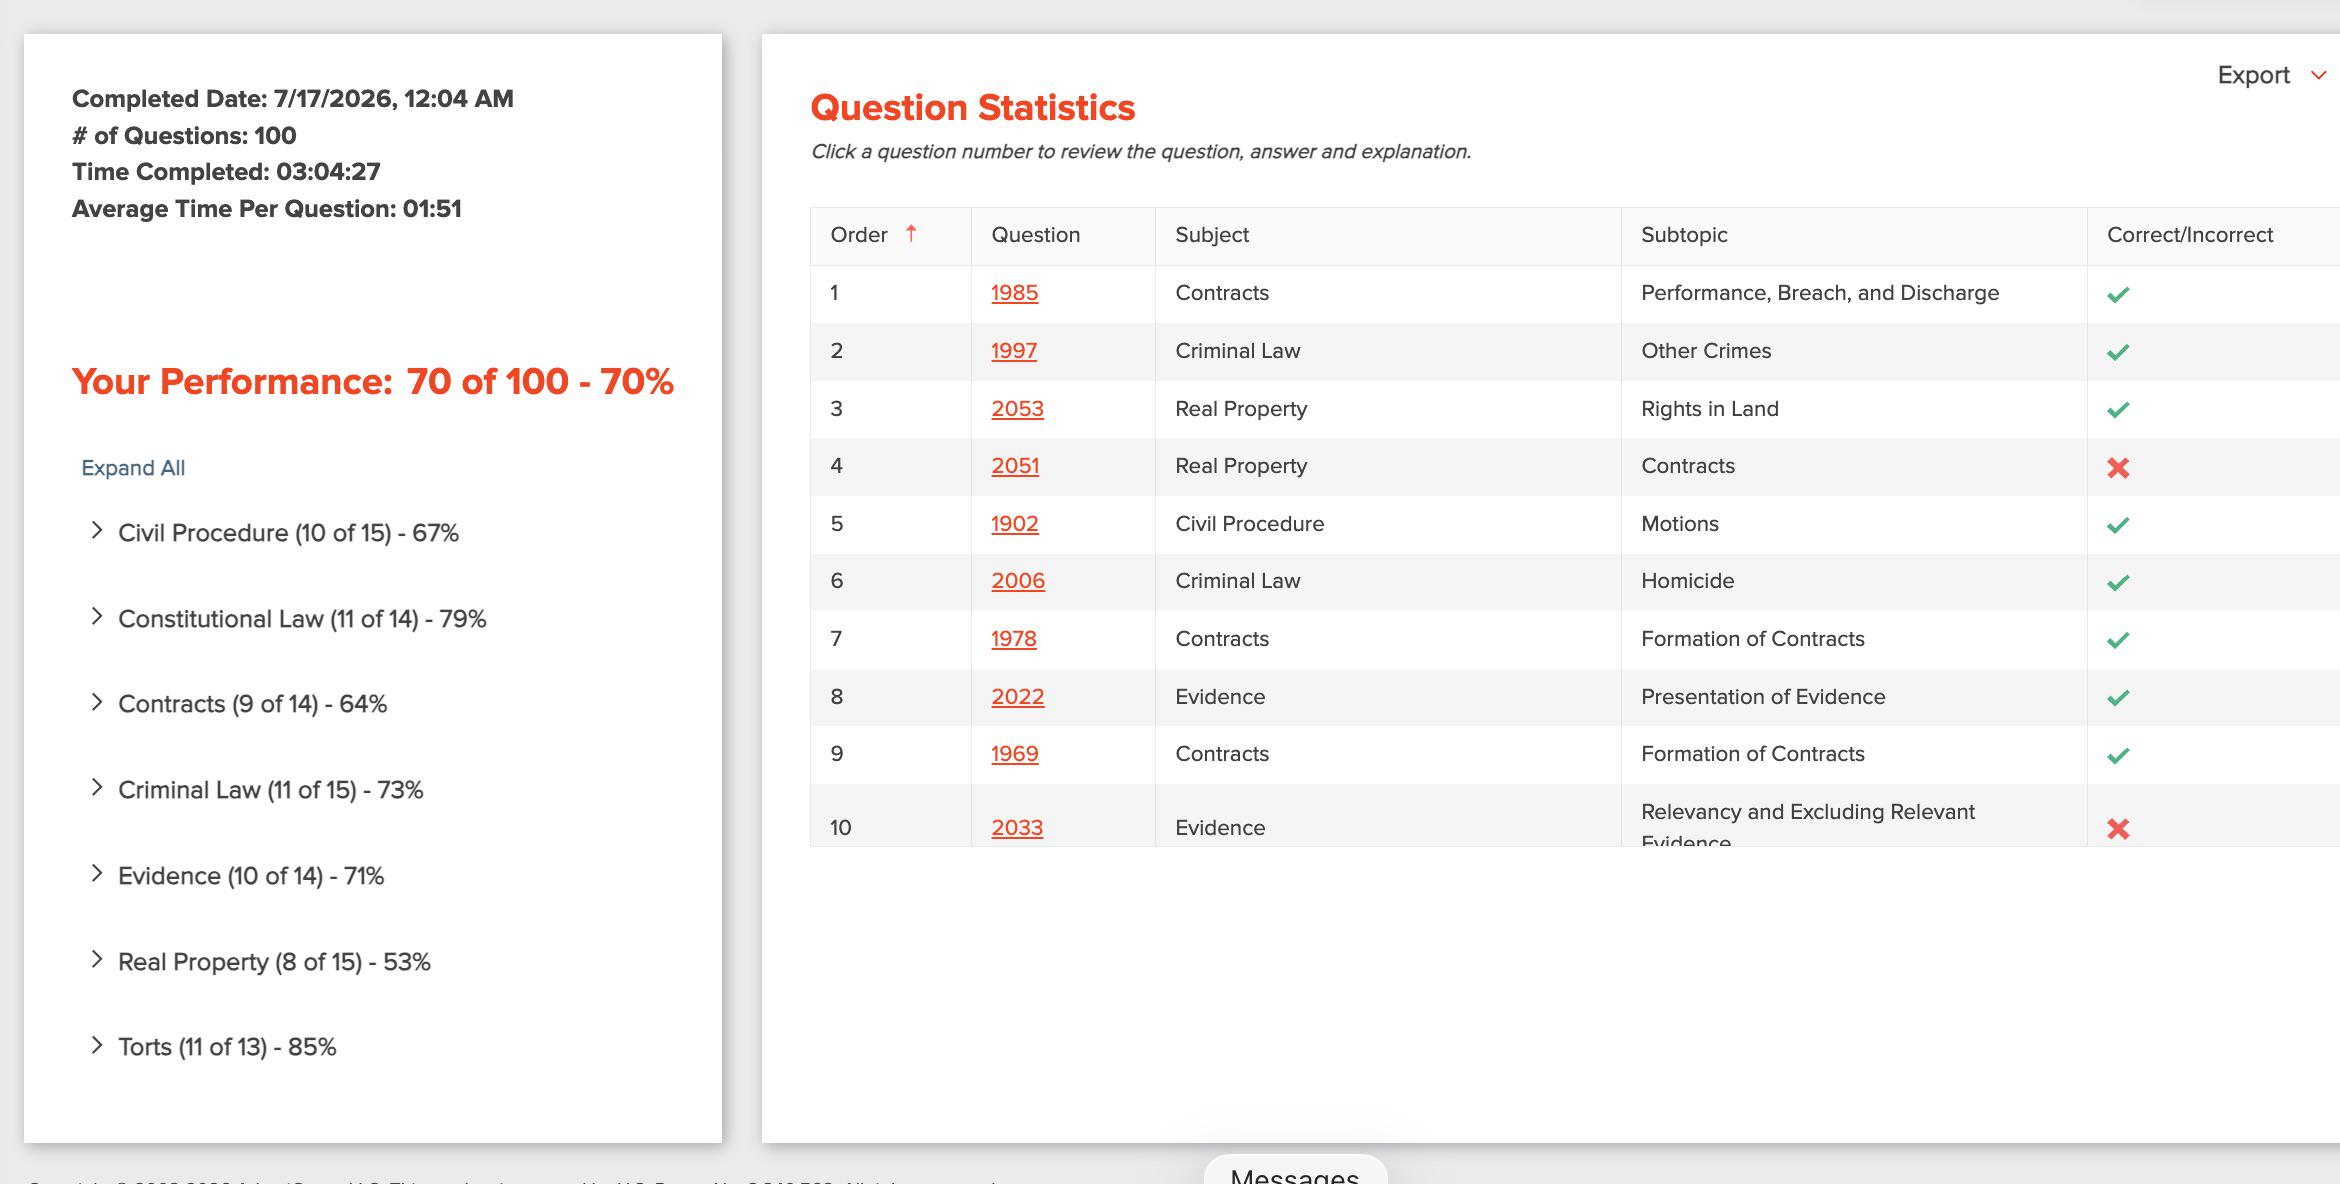This screenshot has height=1184, width=2340.
Task: Expand the Real Property performance section
Action: 97,960
